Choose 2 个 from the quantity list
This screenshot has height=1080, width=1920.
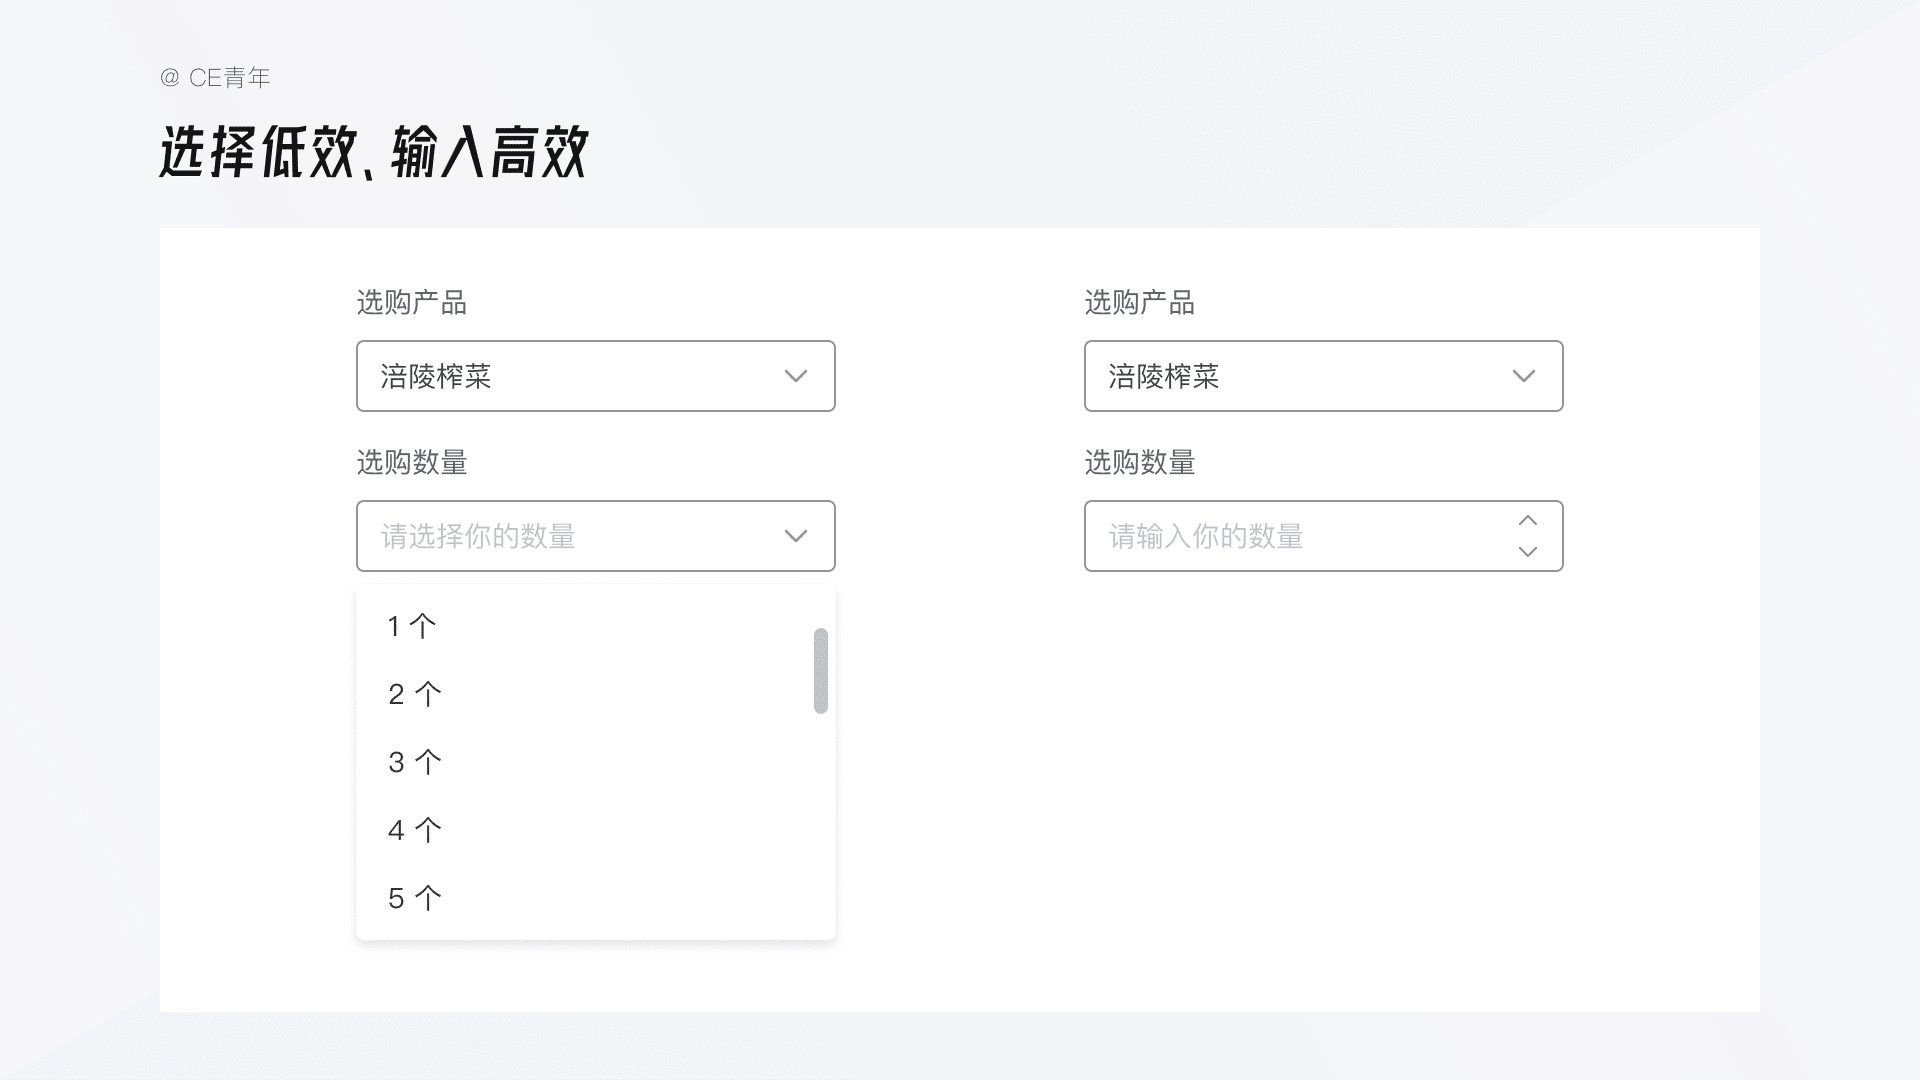pos(414,695)
